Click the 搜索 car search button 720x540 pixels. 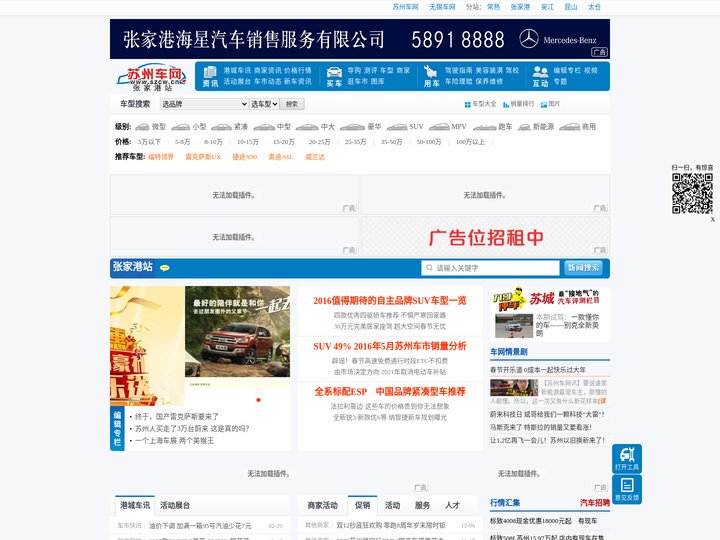(x=292, y=104)
